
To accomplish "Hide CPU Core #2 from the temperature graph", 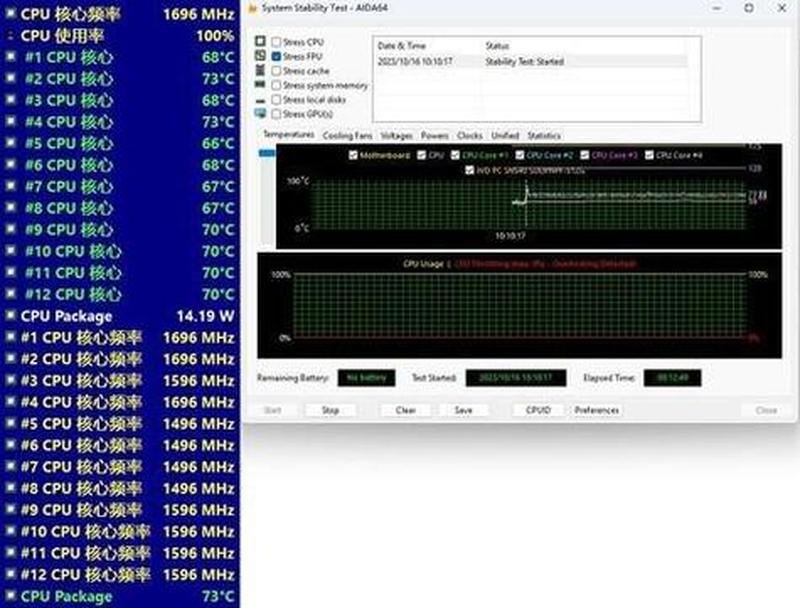I will (x=520, y=155).
